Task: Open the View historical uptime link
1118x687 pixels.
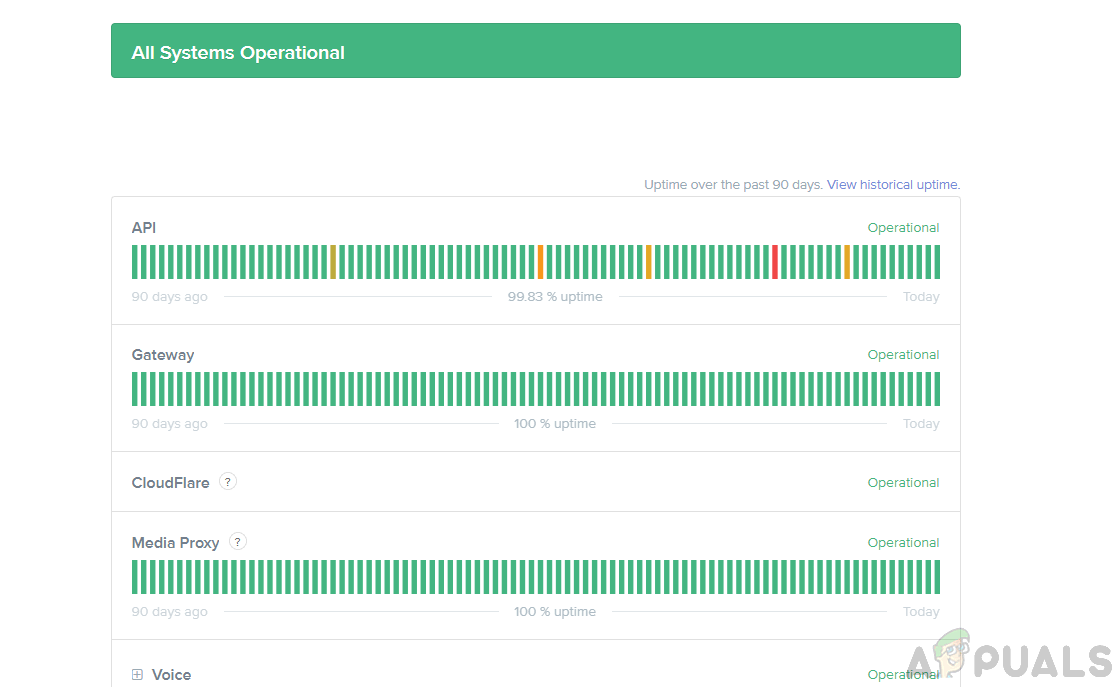Action: [x=892, y=185]
